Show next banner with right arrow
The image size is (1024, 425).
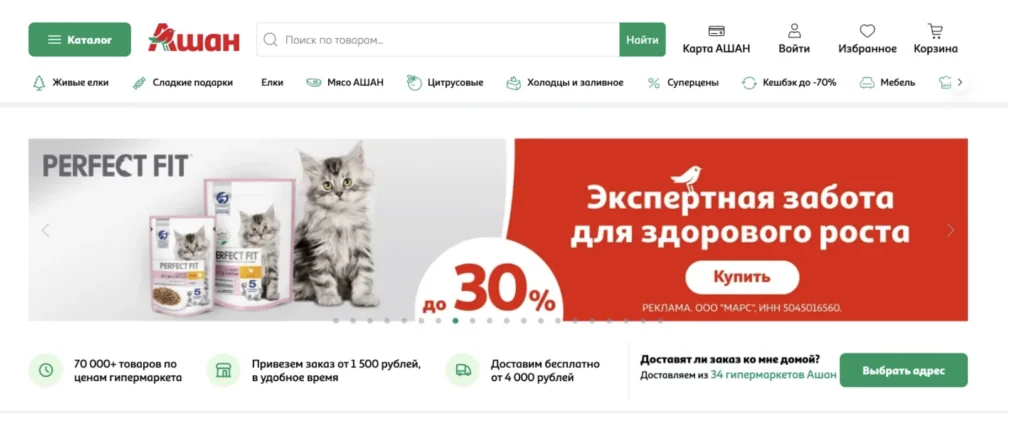tap(950, 230)
